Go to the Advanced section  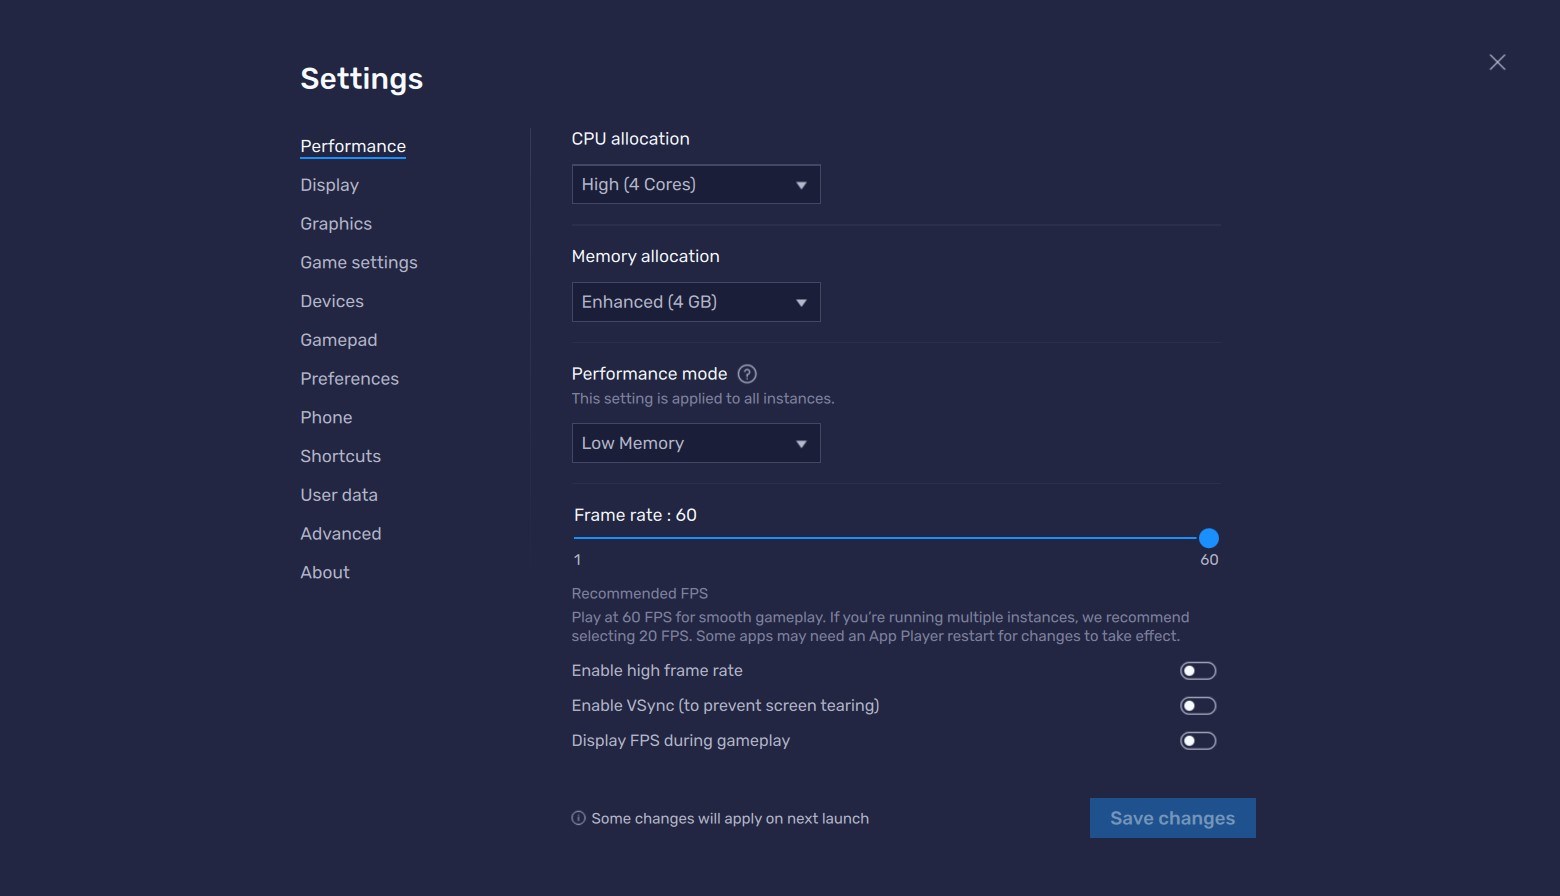[x=340, y=534]
